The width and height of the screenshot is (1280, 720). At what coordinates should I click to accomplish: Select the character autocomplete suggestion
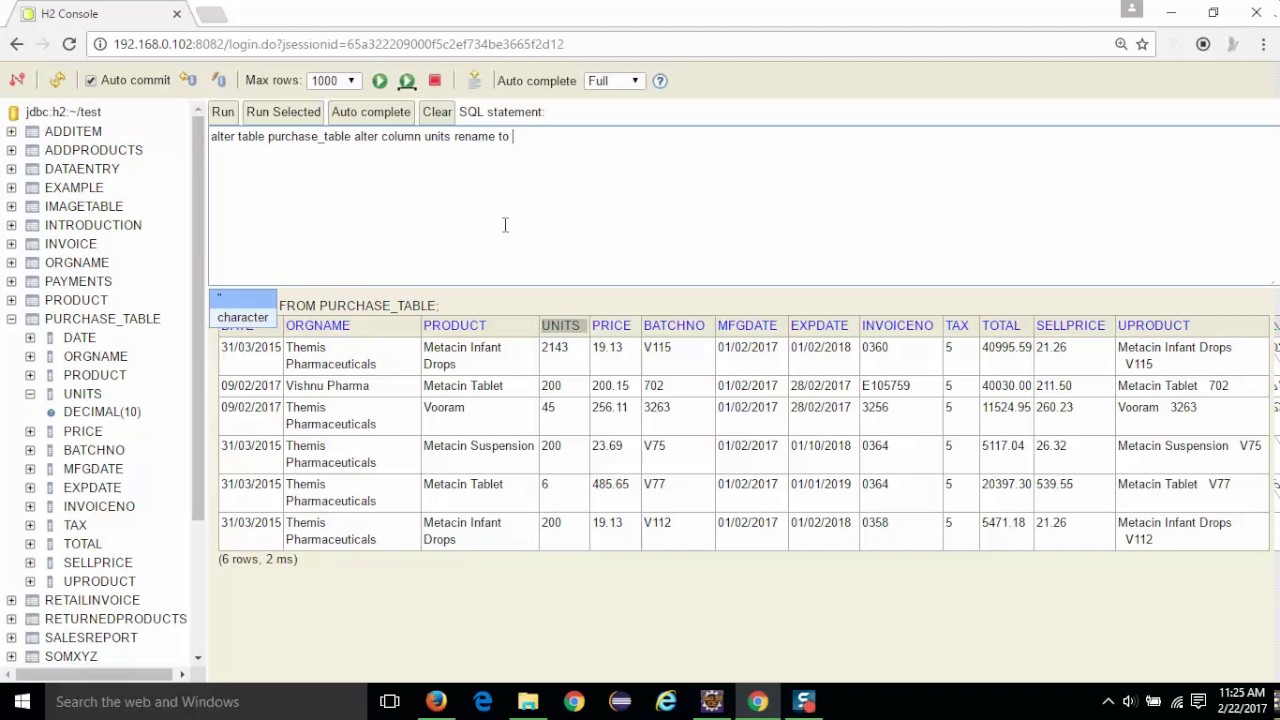point(243,317)
